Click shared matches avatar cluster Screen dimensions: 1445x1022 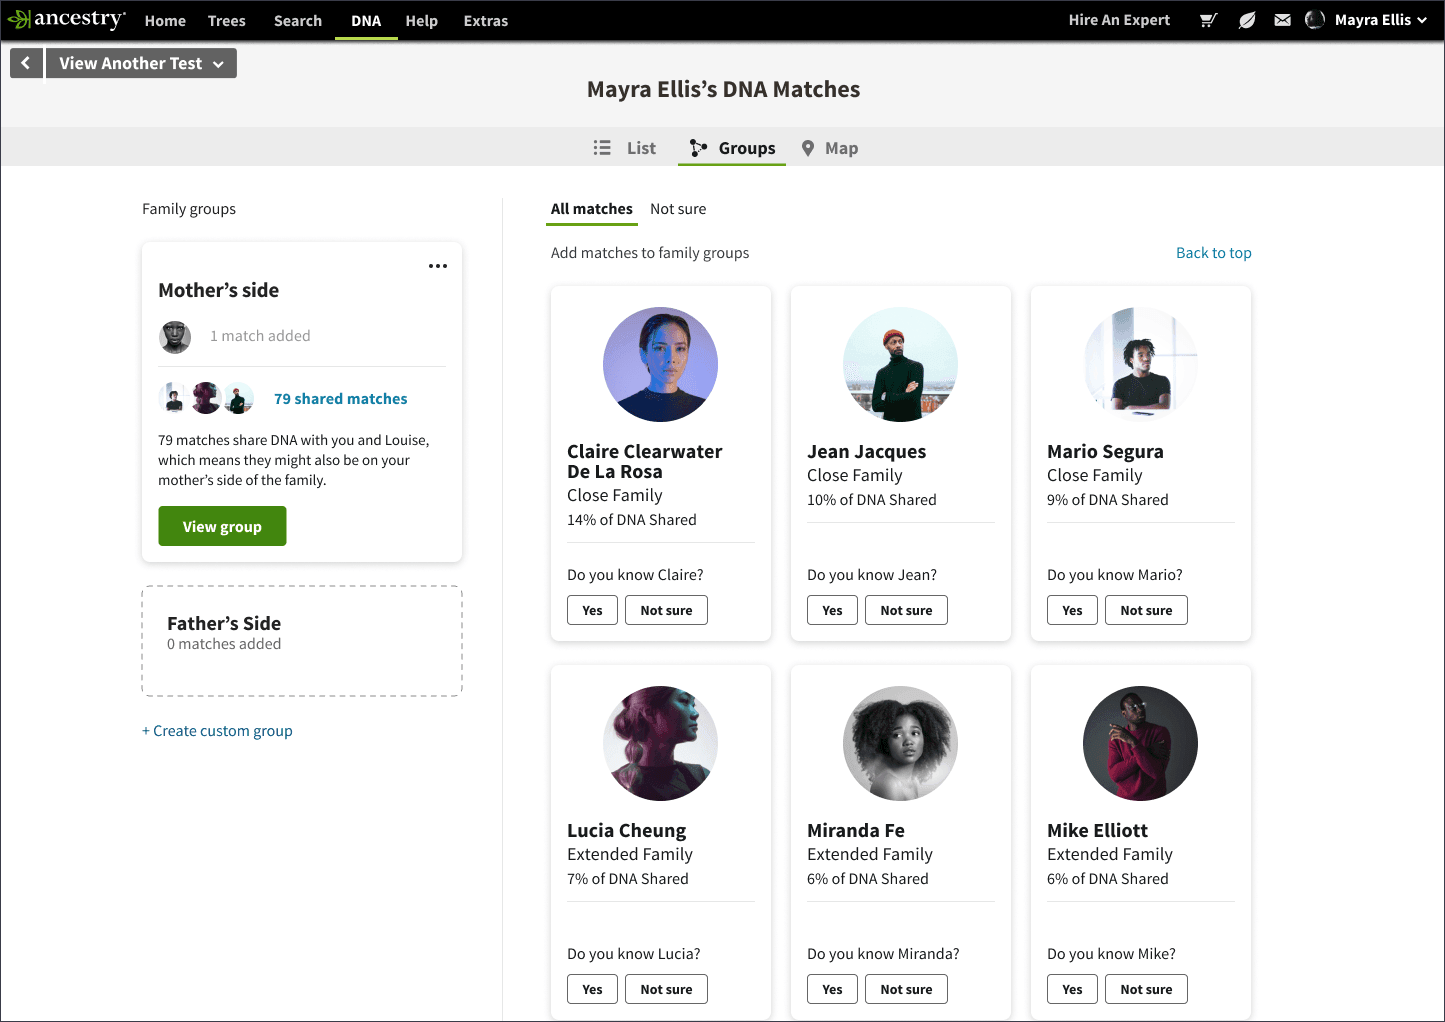[x=207, y=398]
